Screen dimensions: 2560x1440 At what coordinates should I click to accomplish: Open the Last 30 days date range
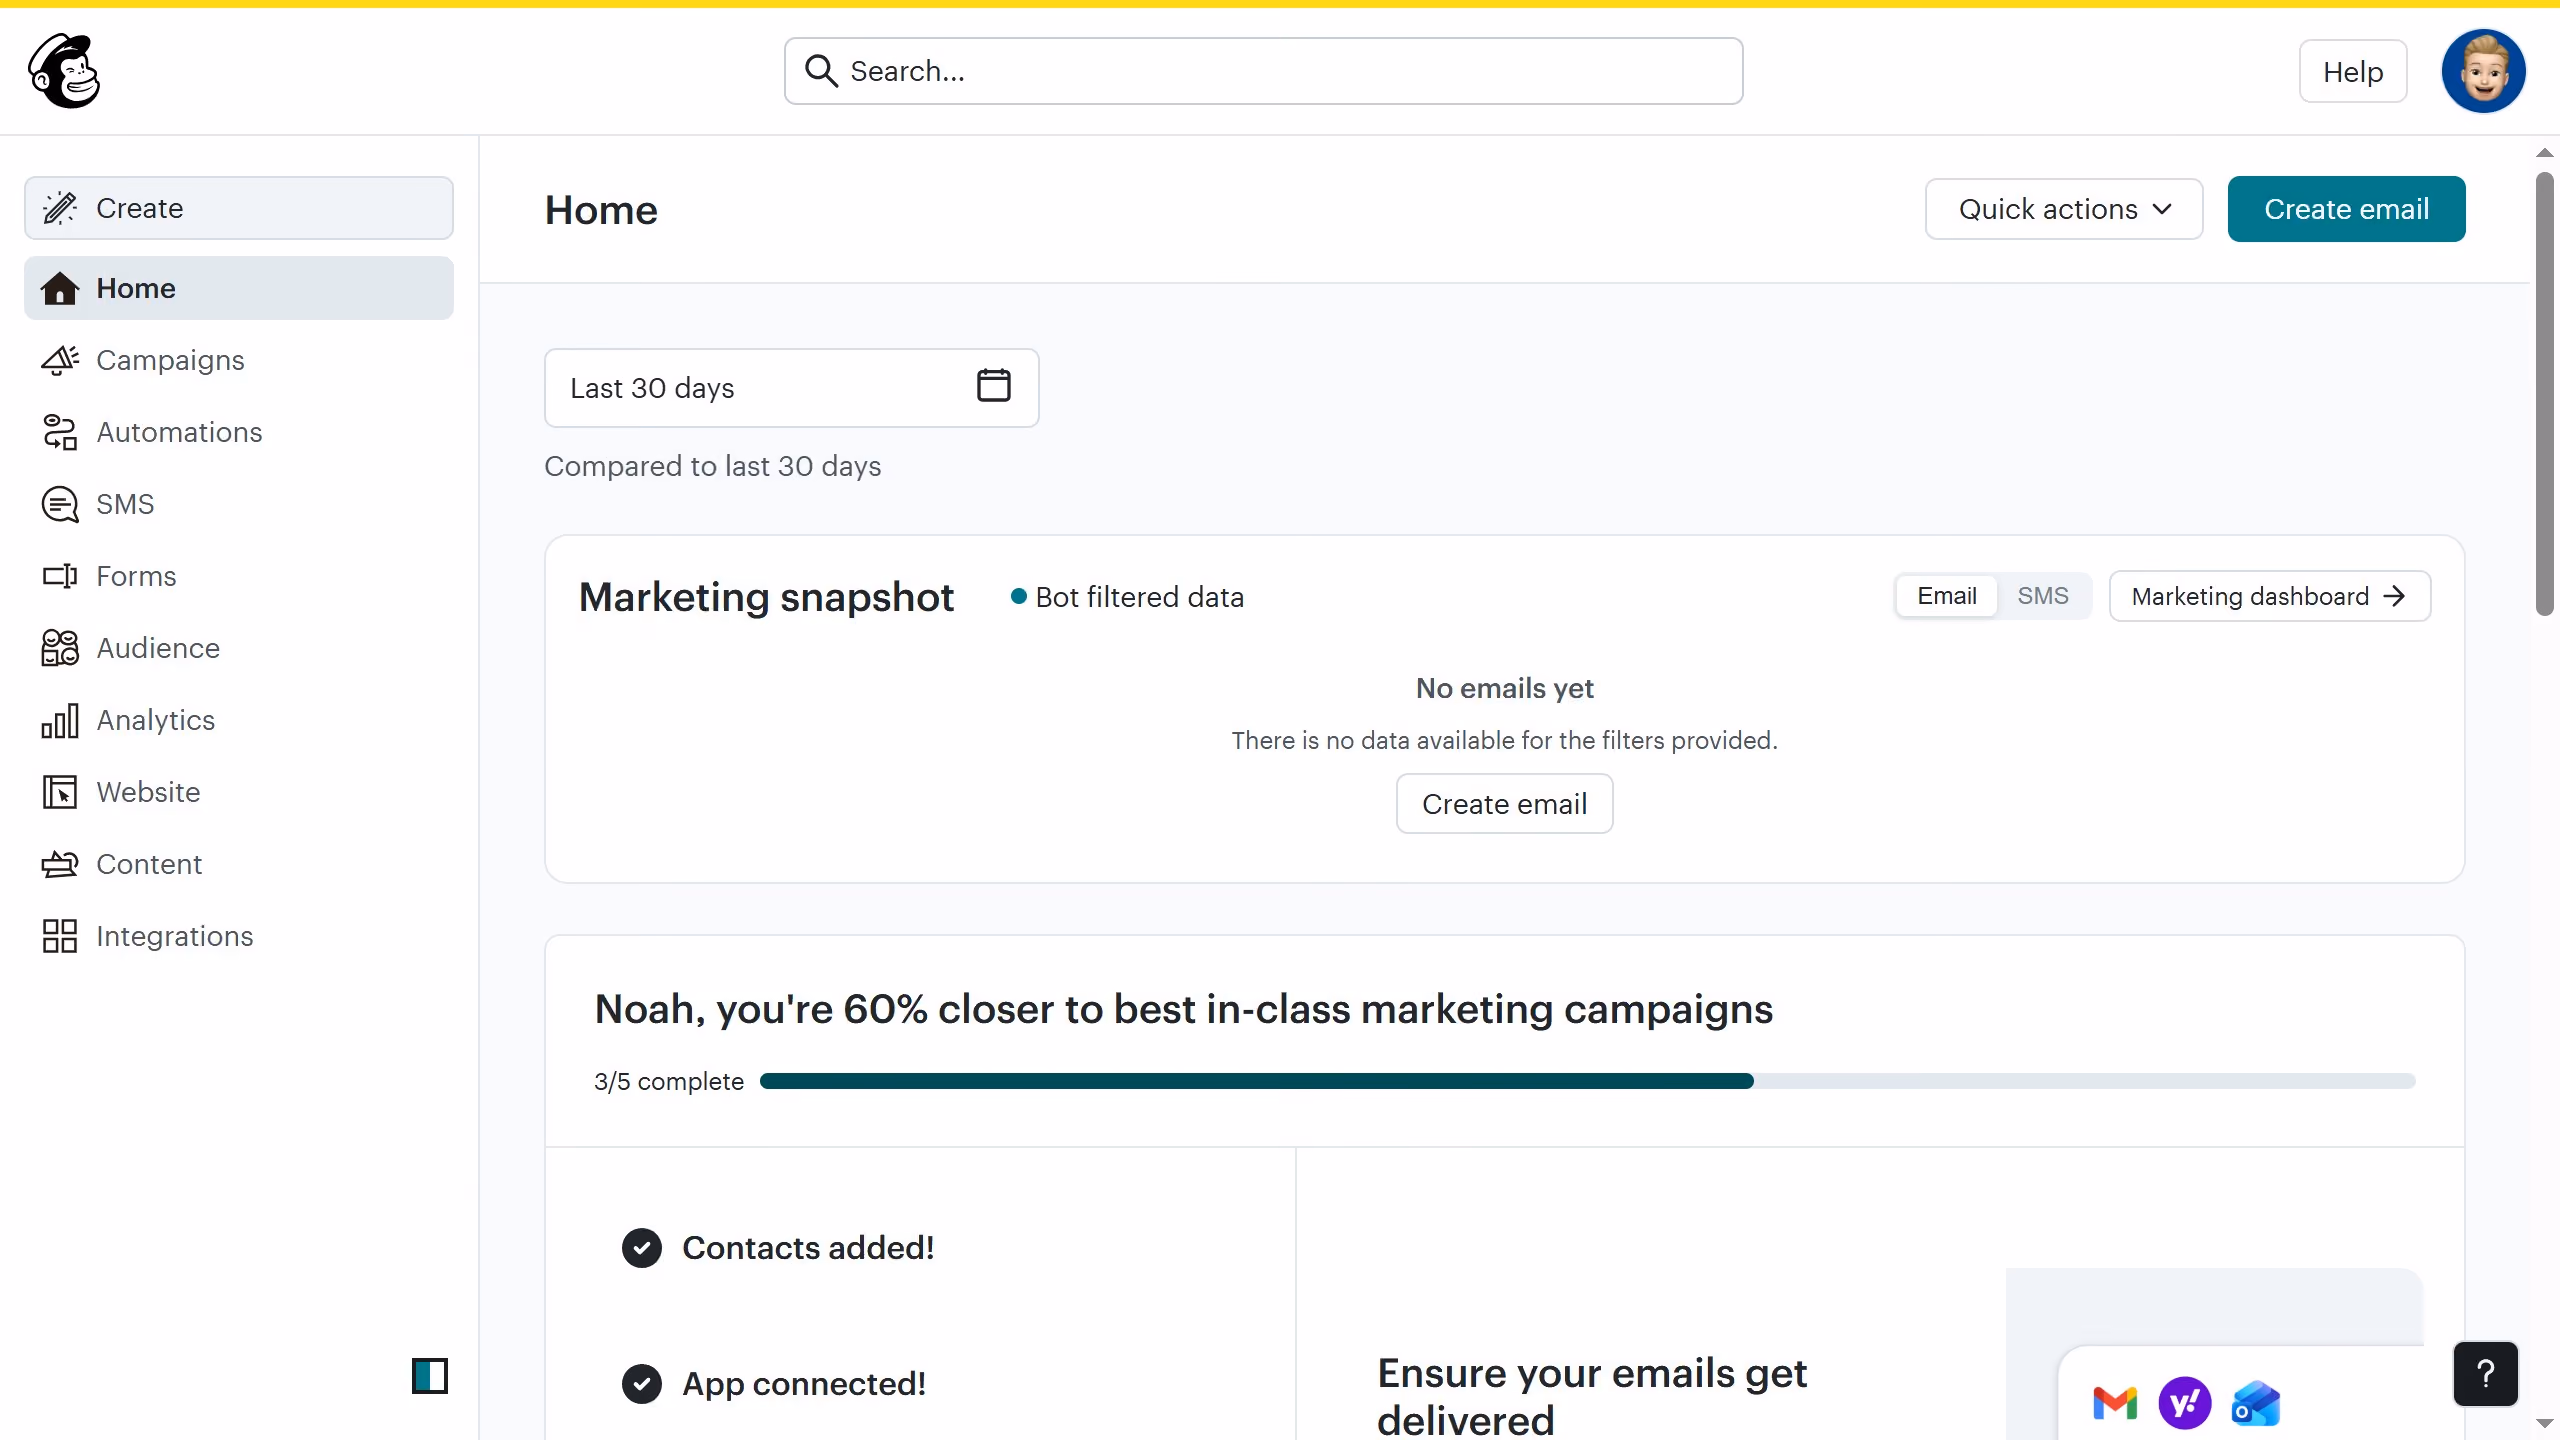(792, 388)
